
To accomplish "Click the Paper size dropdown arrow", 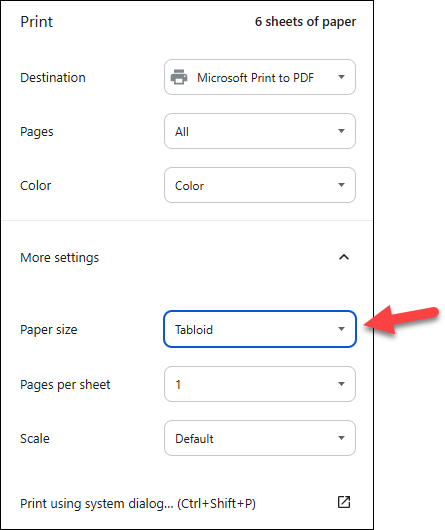I will (x=341, y=329).
